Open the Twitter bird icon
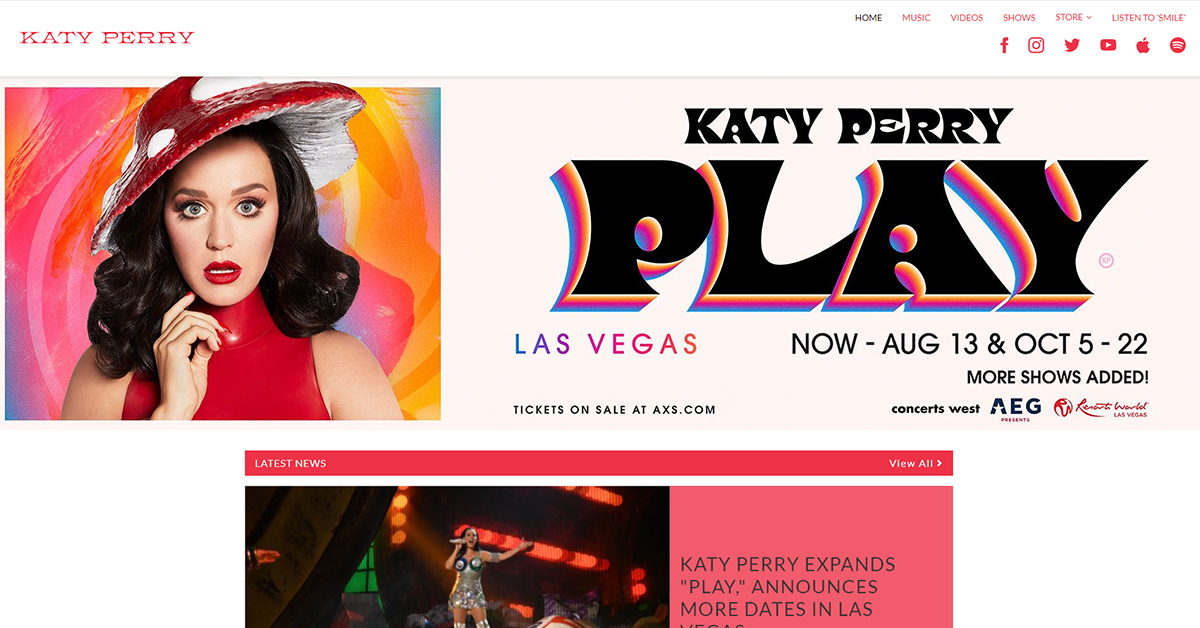Screen dimensions: 1200x628 1072,45
